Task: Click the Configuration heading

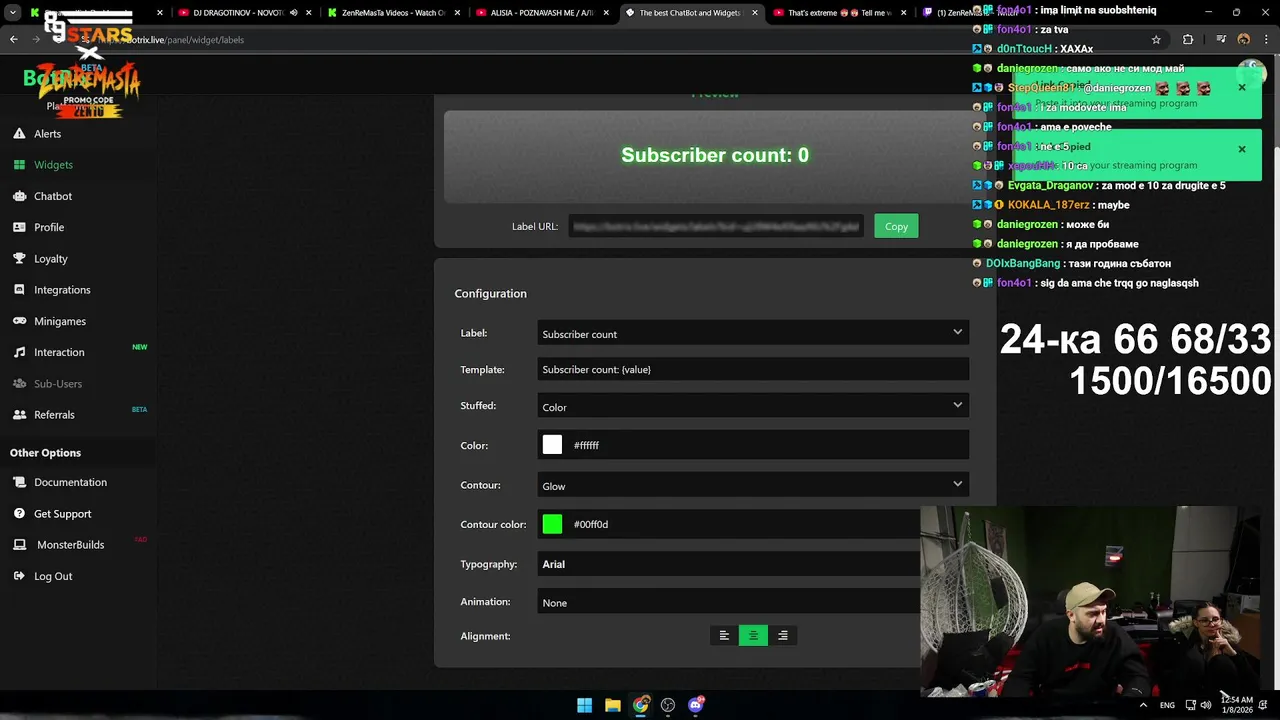Action: coord(490,293)
